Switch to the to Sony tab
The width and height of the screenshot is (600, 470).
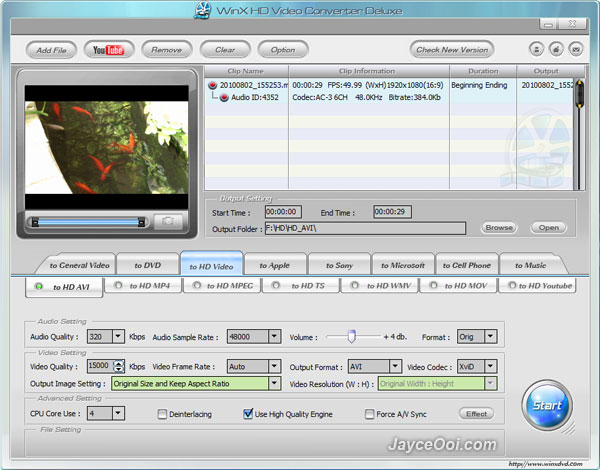click(339, 265)
